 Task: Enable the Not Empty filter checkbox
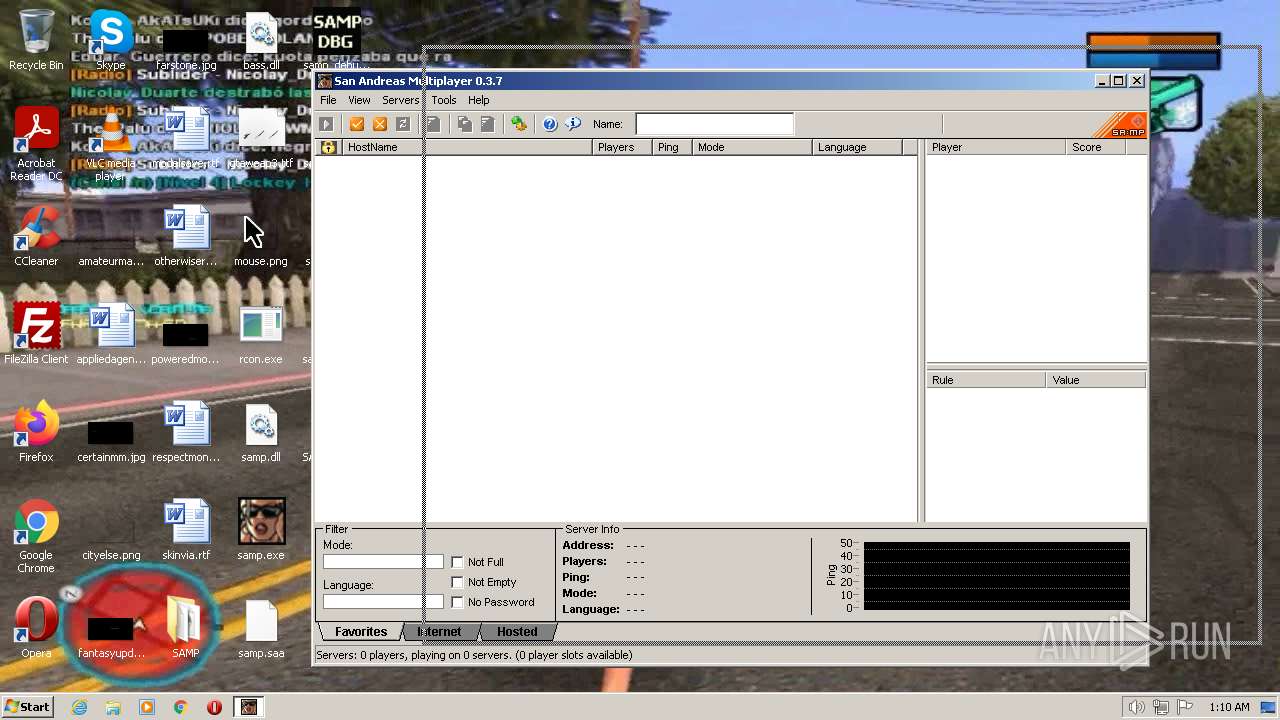pos(457,582)
